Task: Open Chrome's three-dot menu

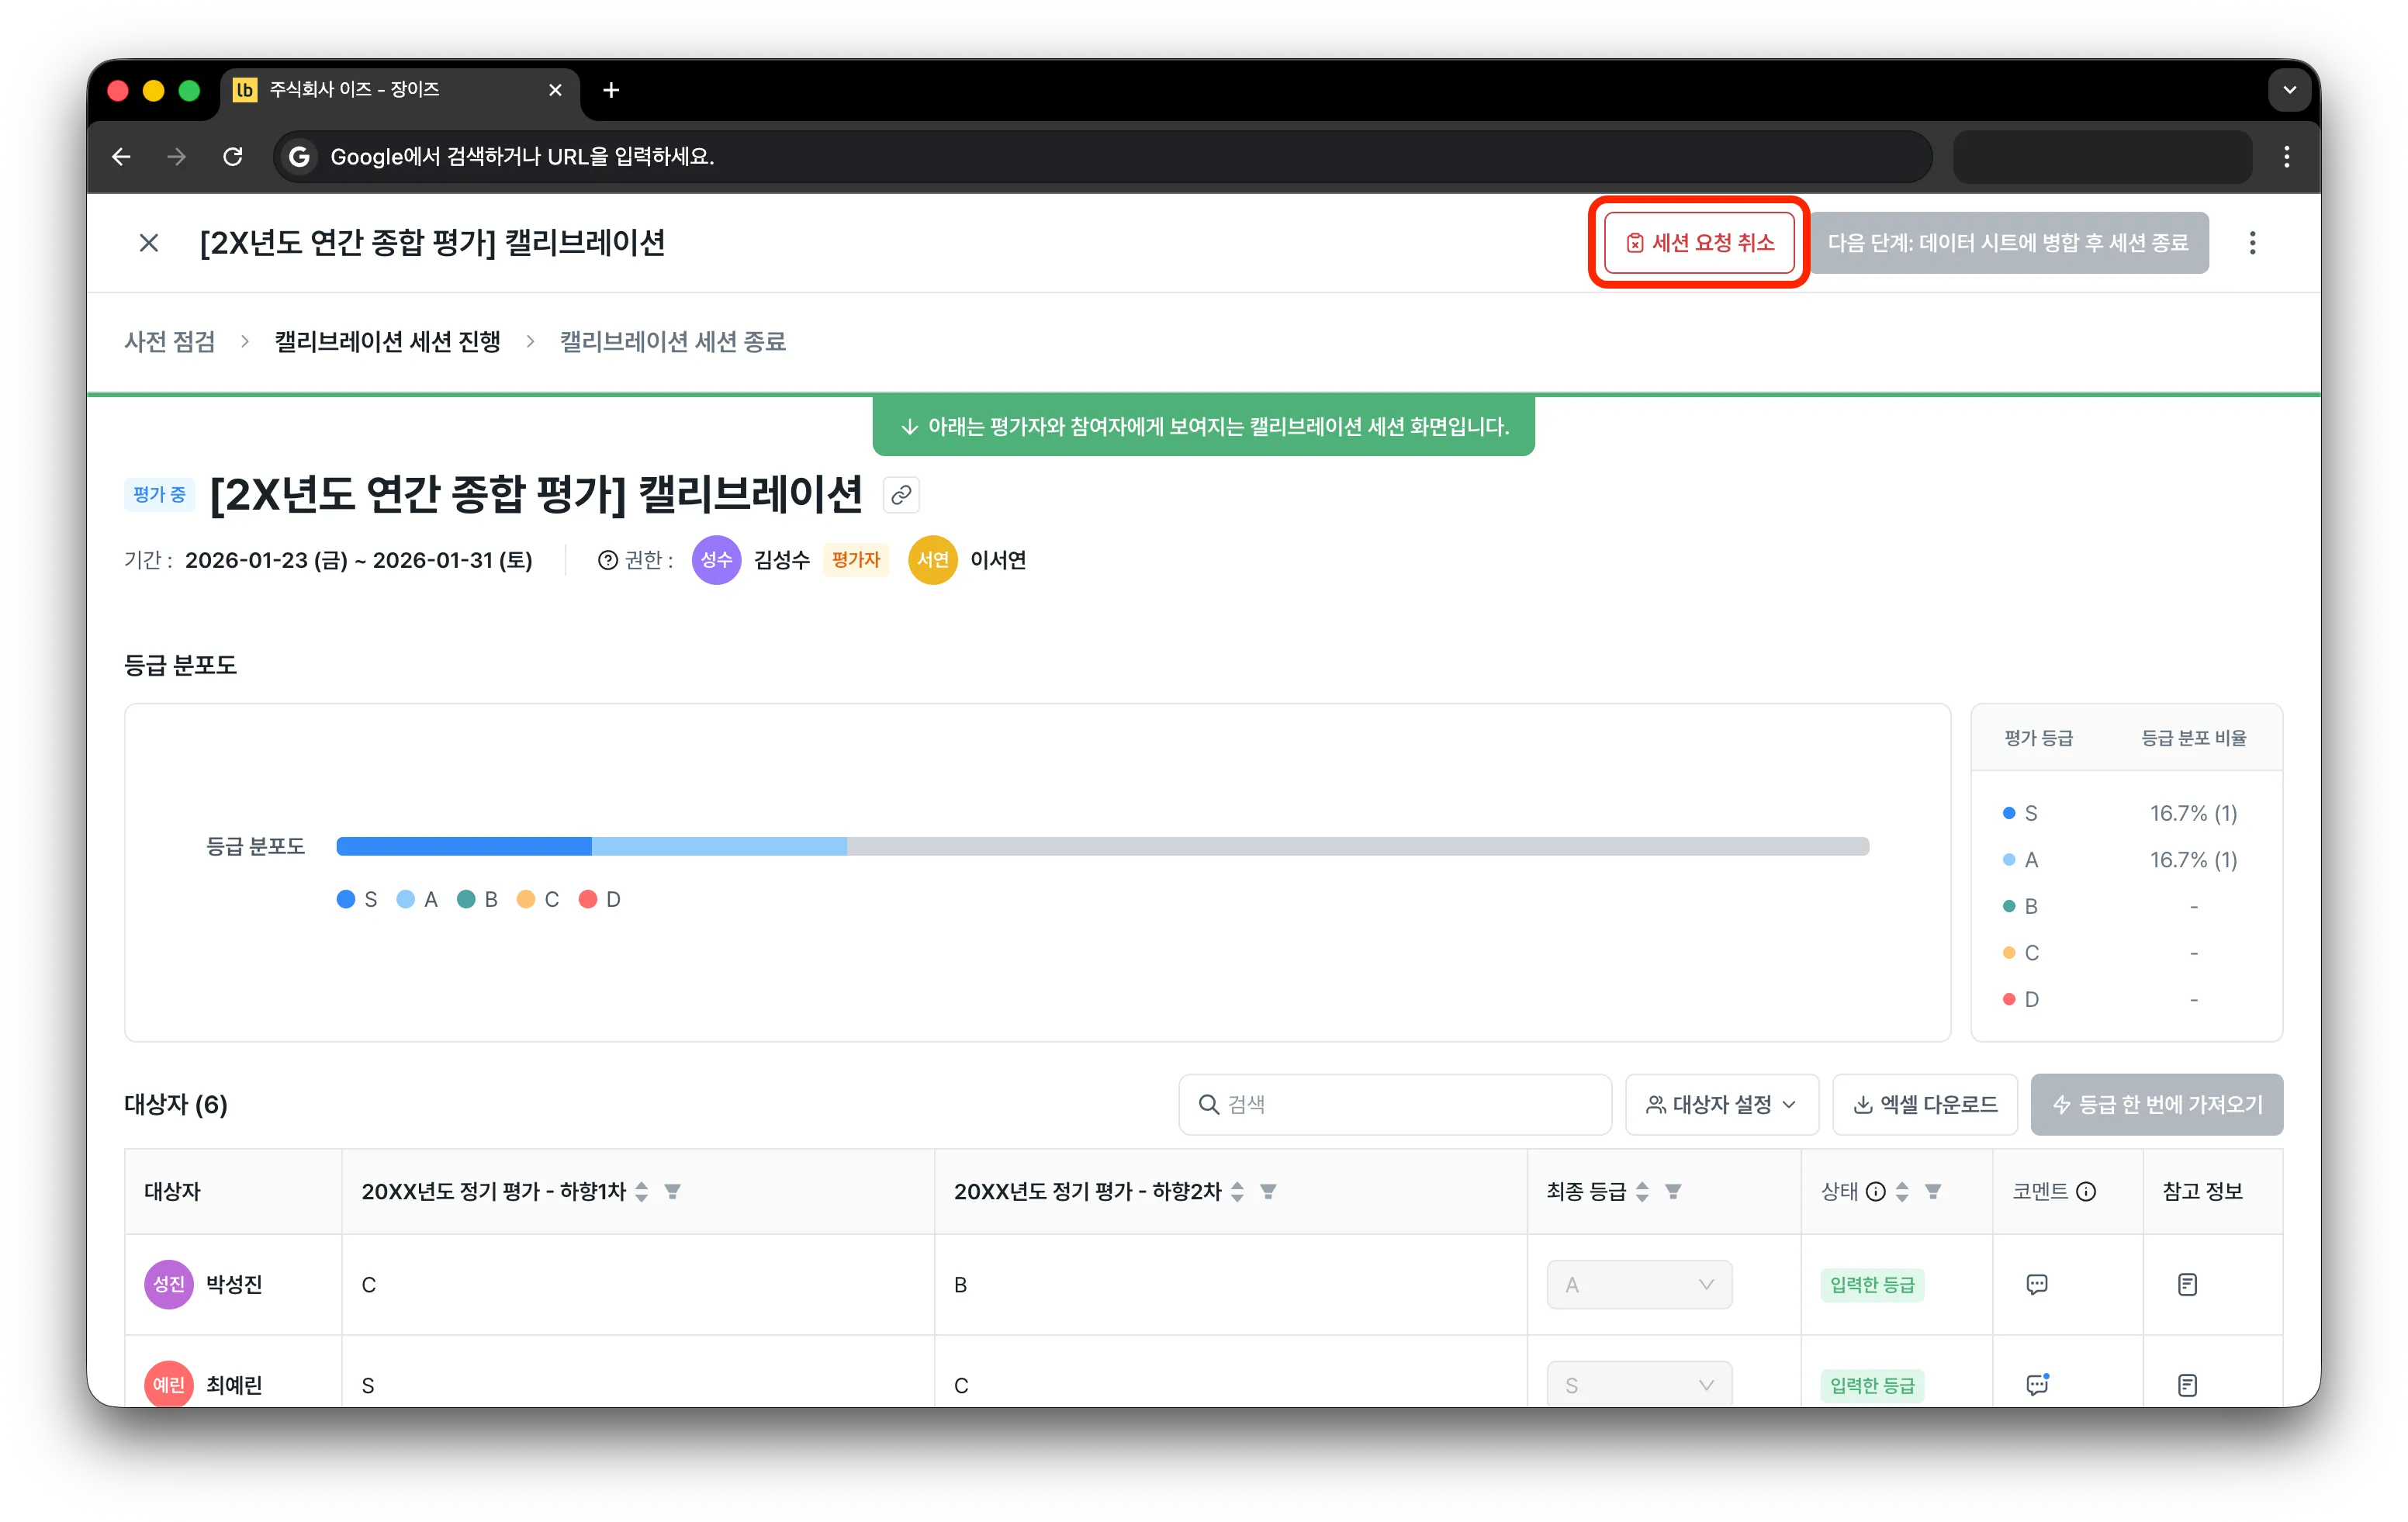Action: point(2286,156)
